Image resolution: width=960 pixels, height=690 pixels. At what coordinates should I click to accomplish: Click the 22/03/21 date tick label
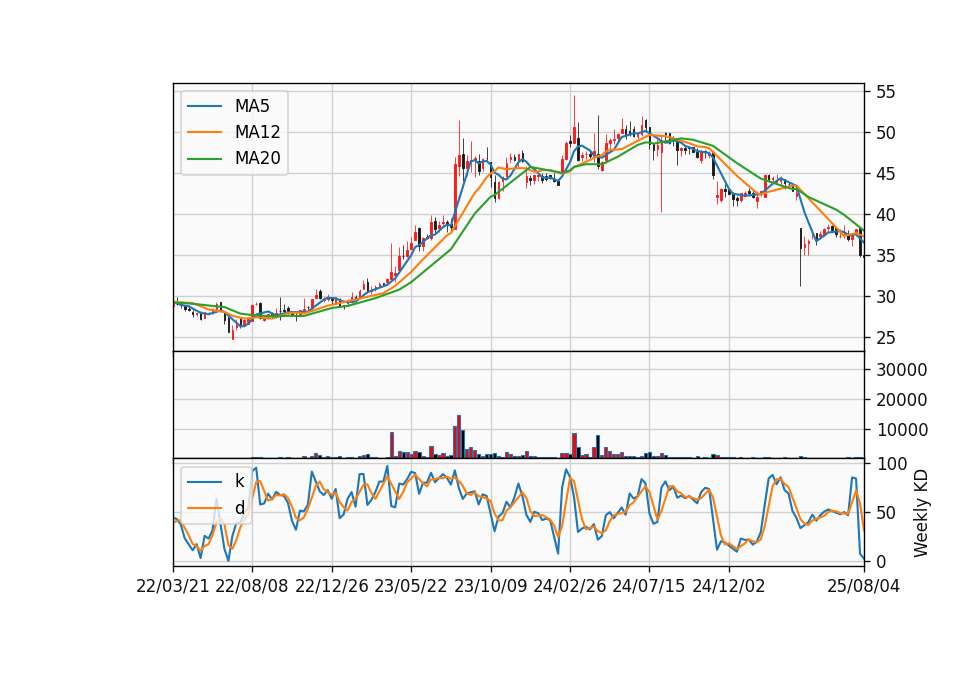[173, 586]
